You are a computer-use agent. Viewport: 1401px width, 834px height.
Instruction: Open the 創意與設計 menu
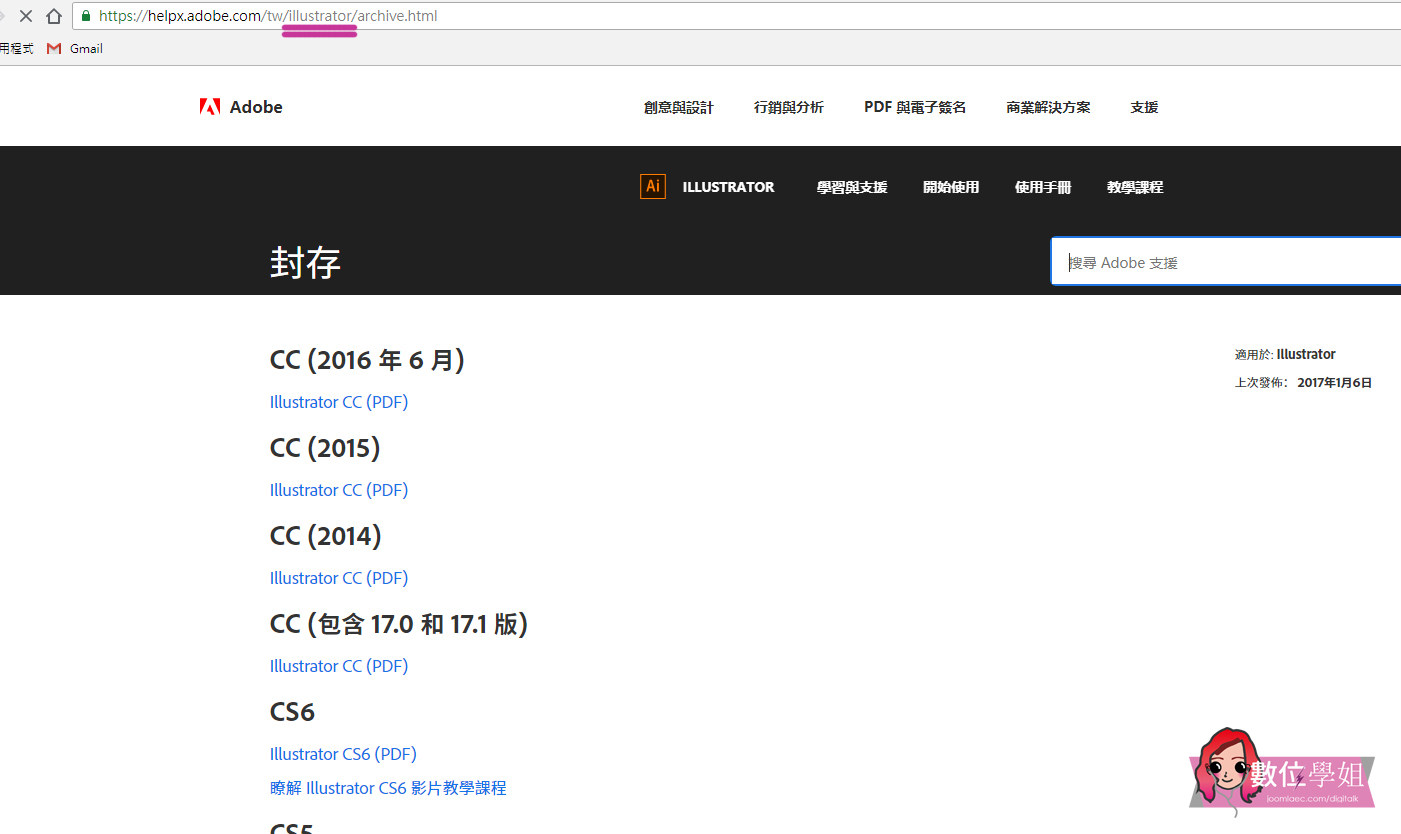coord(678,107)
